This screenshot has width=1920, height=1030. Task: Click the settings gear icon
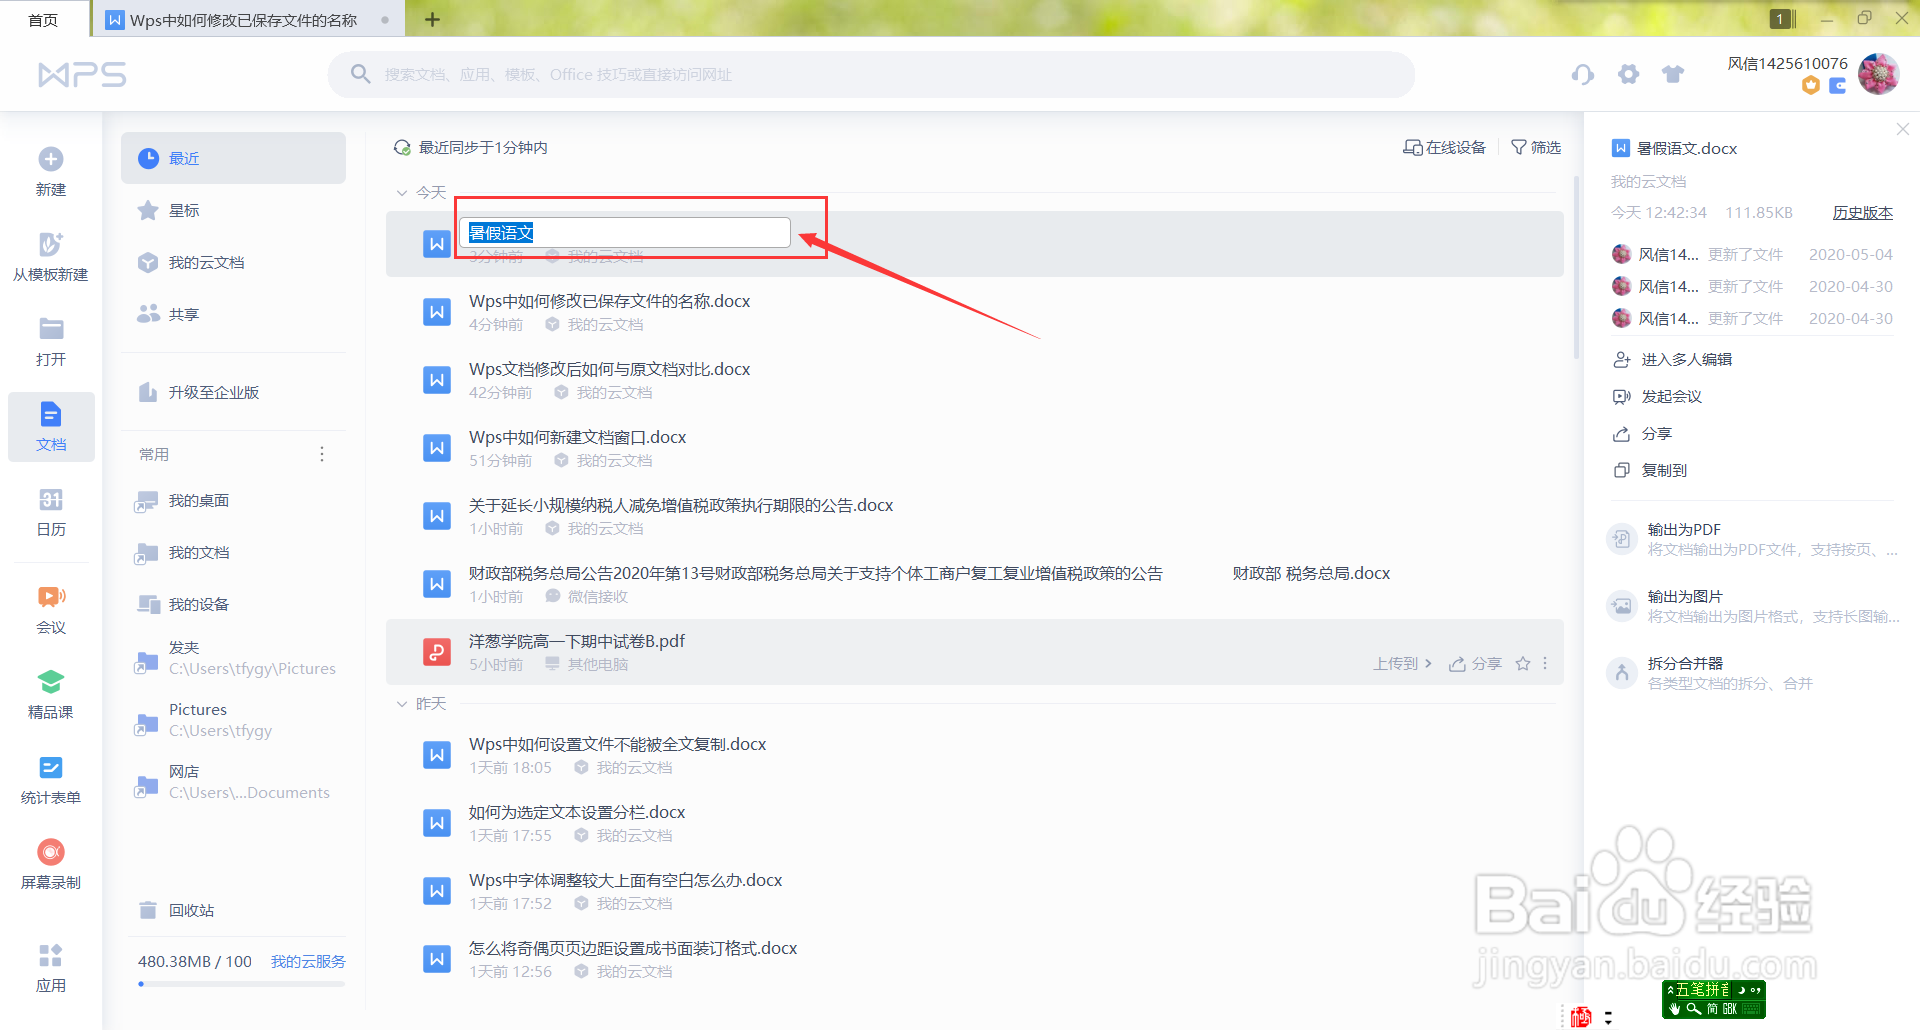point(1628,74)
